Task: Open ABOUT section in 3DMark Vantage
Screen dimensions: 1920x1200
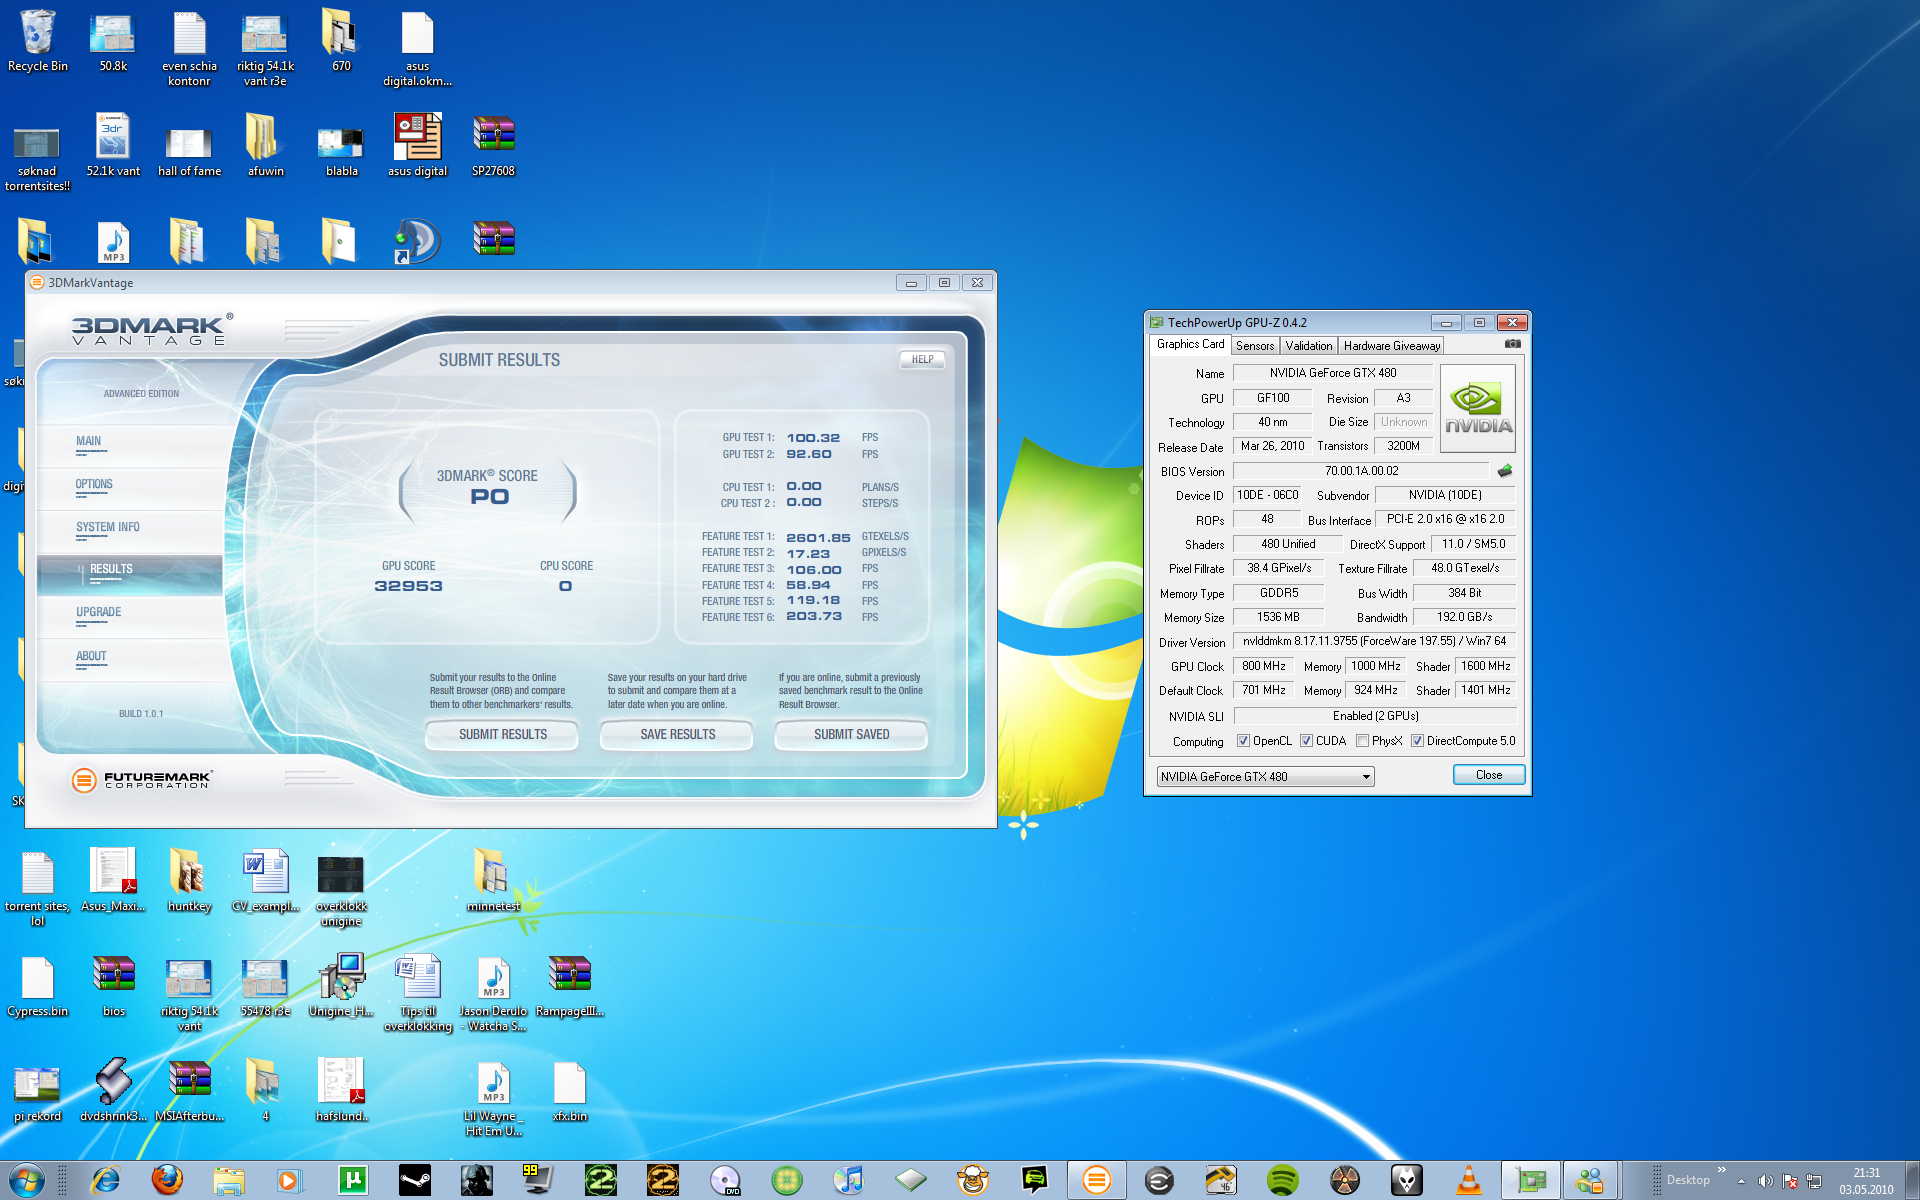Action: [x=130, y=660]
